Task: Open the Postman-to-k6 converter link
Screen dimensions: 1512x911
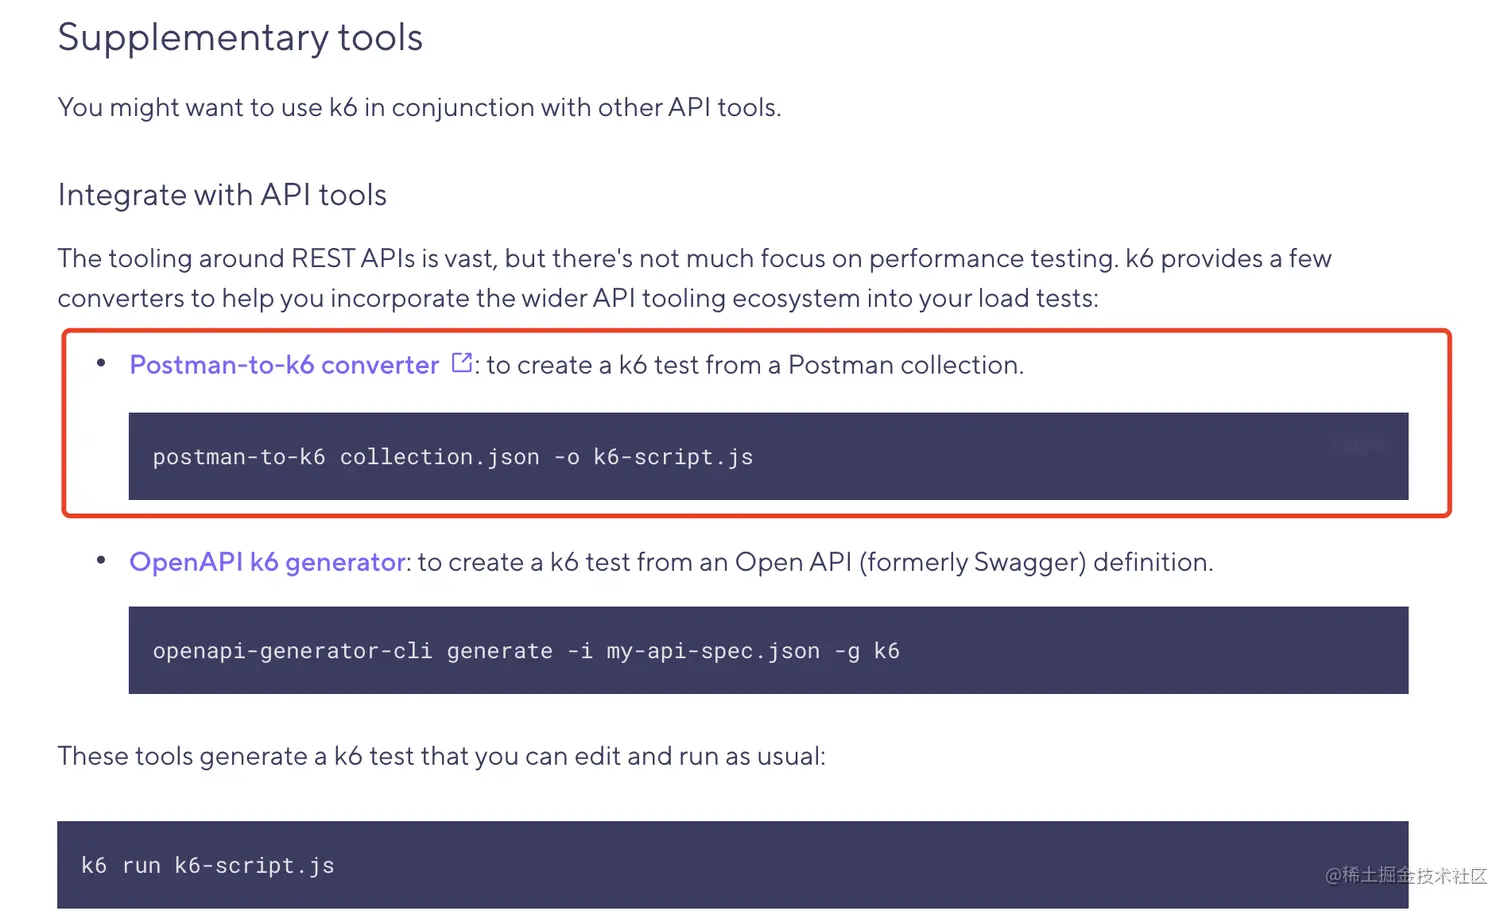Action: [x=284, y=365]
